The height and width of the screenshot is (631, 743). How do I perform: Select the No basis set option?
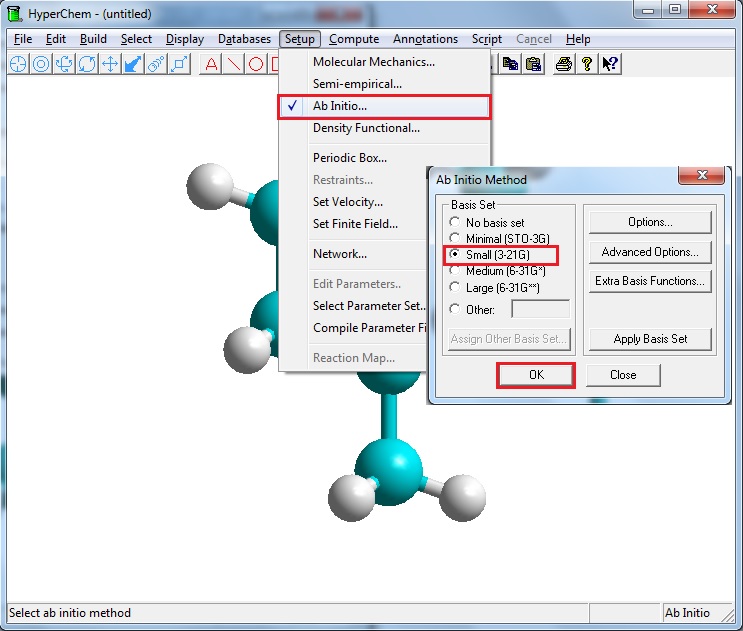click(456, 223)
